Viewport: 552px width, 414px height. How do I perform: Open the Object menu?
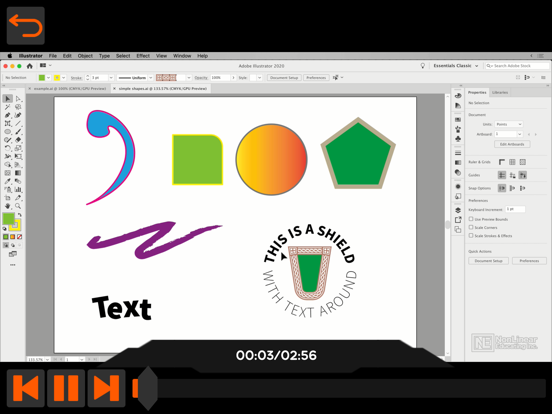coord(85,56)
